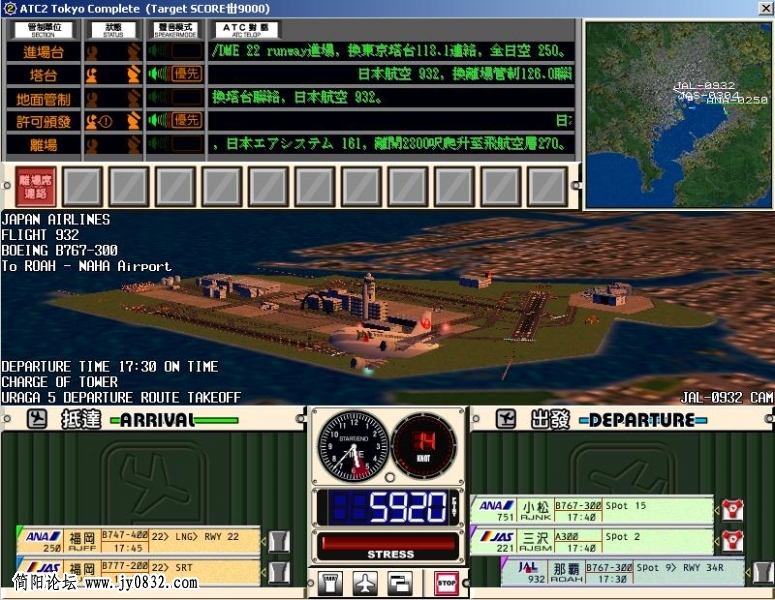Click the left controller status icon in 離場 row
Viewport: 775px width, 600px height.
tap(92, 144)
